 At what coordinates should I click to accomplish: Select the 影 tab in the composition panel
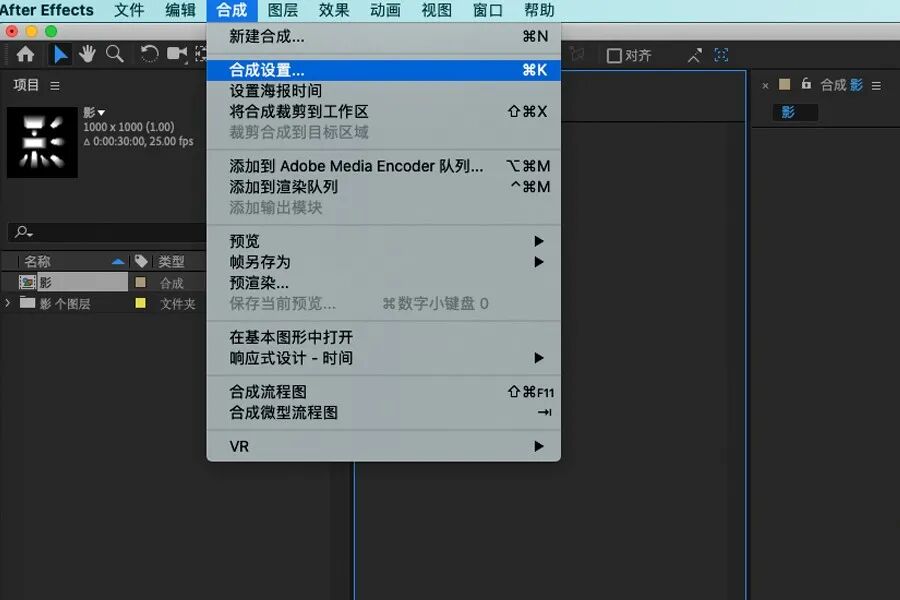(x=795, y=112)
